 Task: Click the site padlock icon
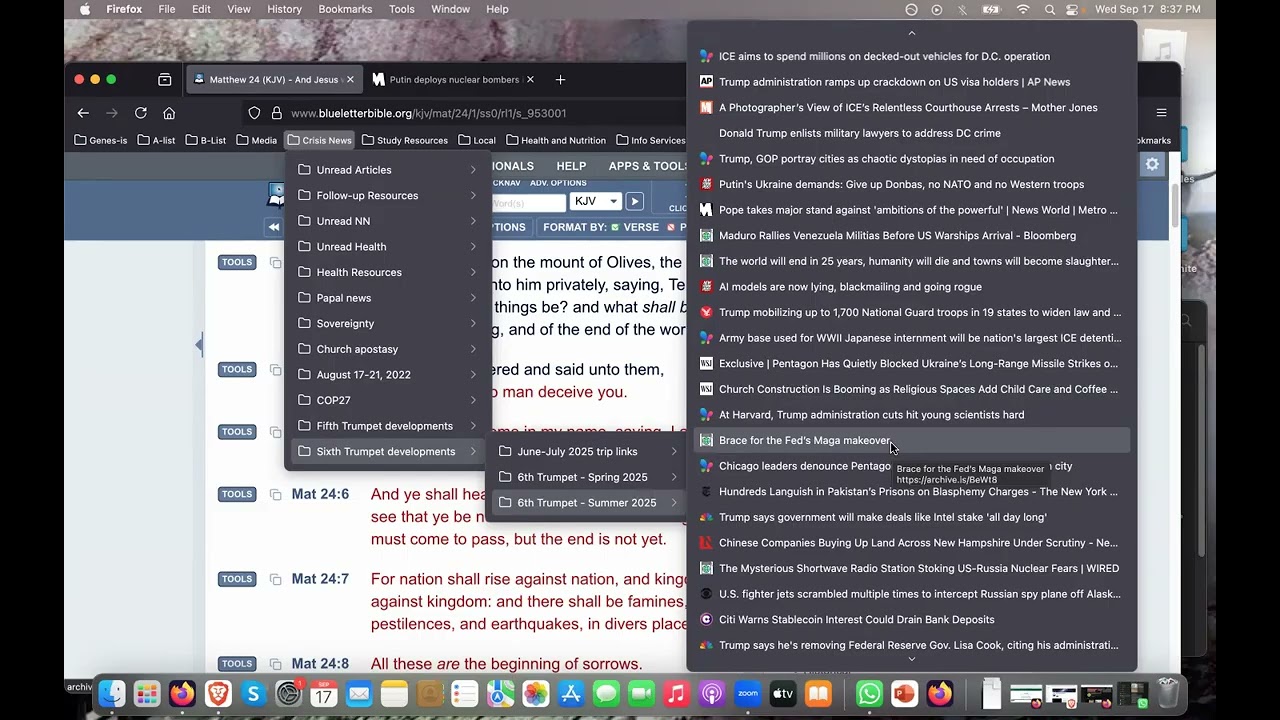(277, 113)
